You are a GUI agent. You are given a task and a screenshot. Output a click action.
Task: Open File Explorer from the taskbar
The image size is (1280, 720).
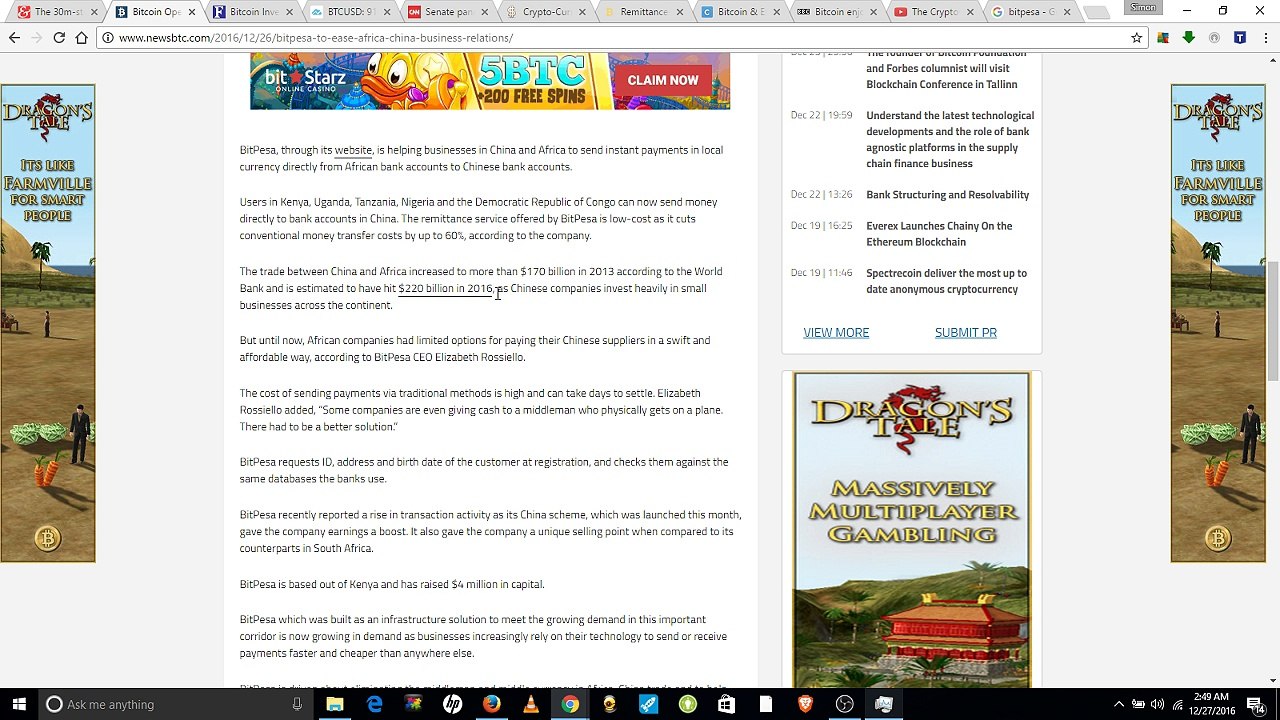(335, 704)
